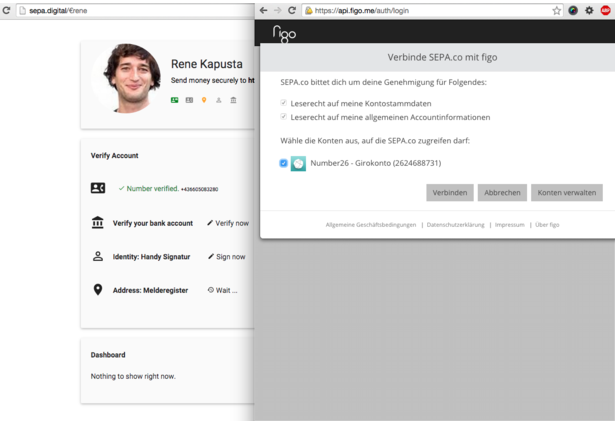This screenshot has height=424, width=615.
Task: Click the Dashboard heading
Action: tap(108, 355)
